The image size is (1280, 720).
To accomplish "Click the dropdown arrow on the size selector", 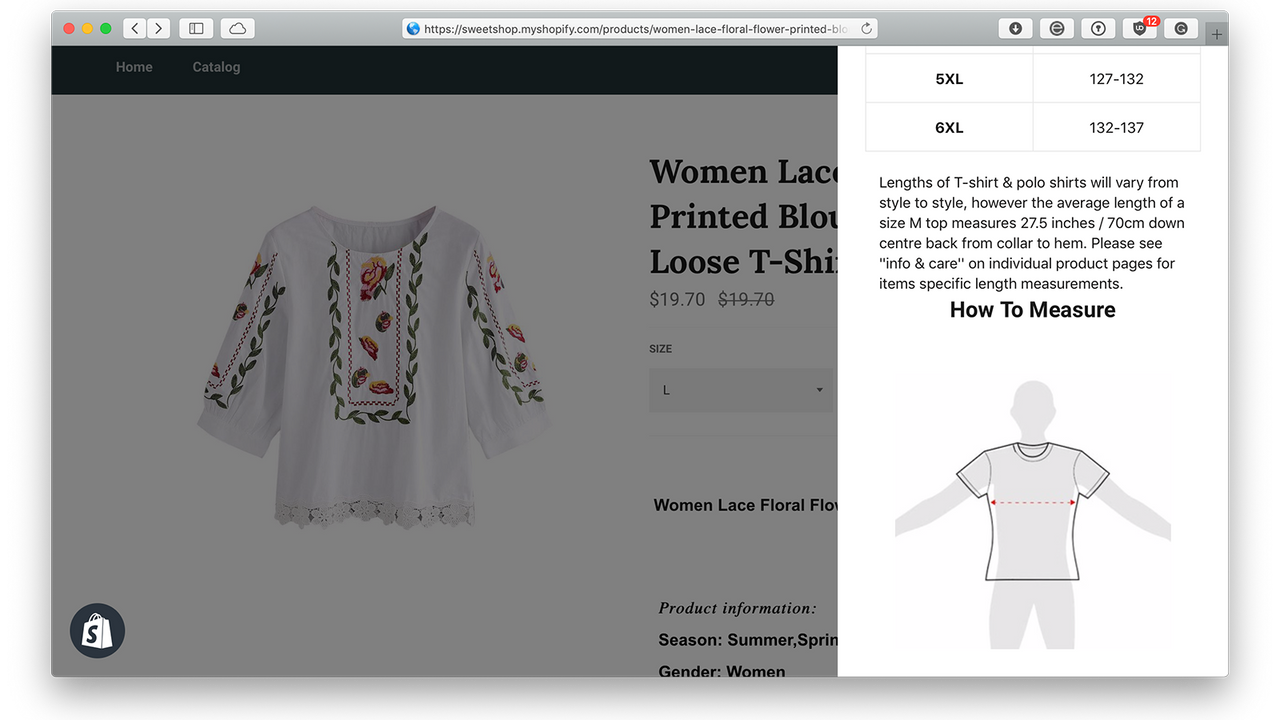I will pyautogui.click(x=818, y=390).
